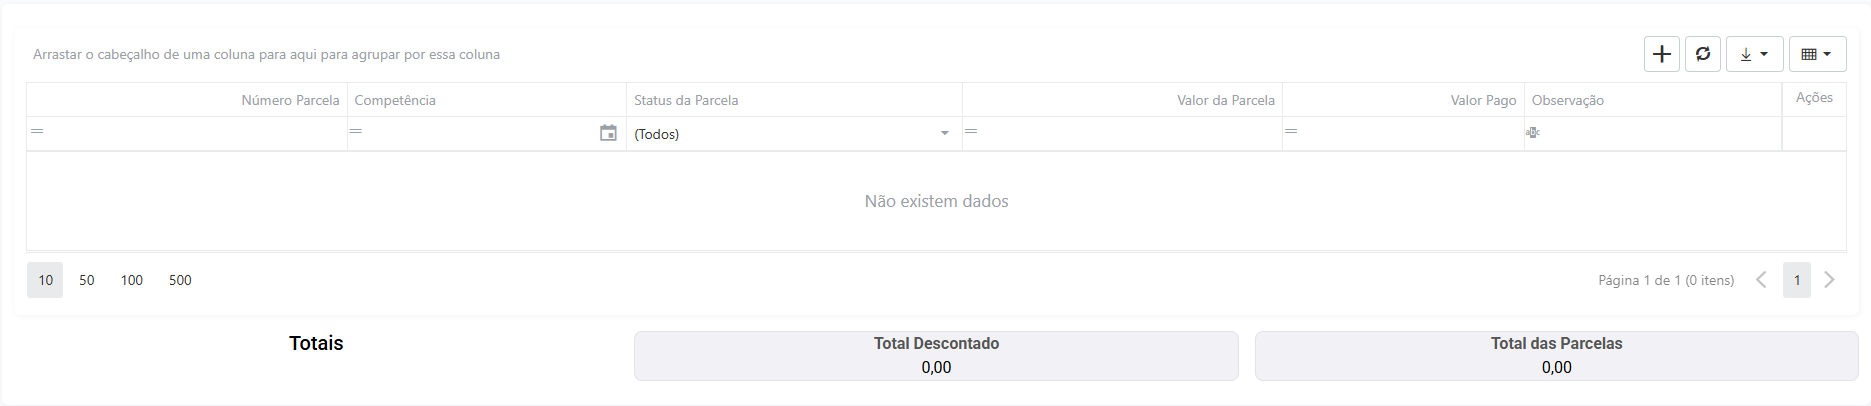Refresh the grid with the reload icon

click(1703, 54)
